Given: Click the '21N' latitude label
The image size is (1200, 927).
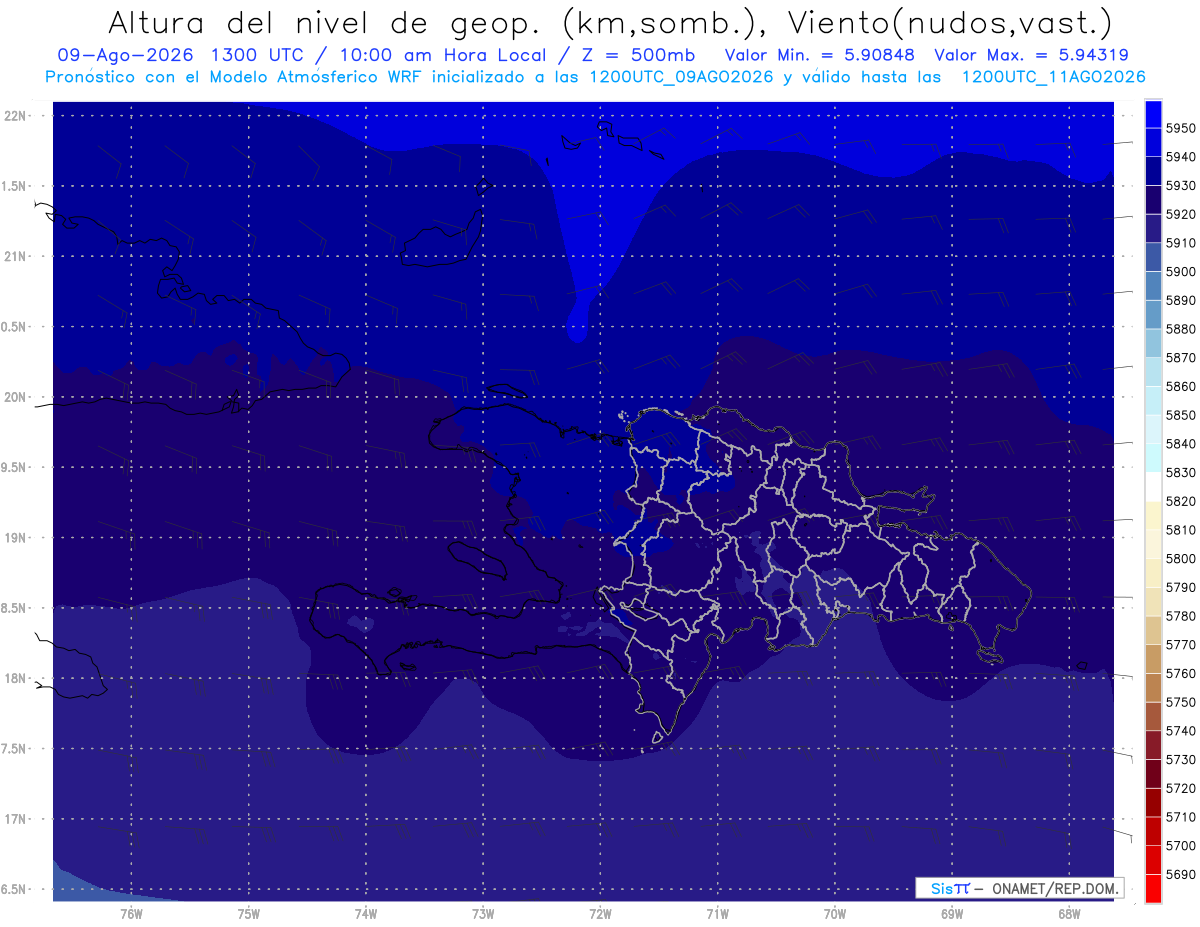Looking at the screenshot, I should (14, 256).
